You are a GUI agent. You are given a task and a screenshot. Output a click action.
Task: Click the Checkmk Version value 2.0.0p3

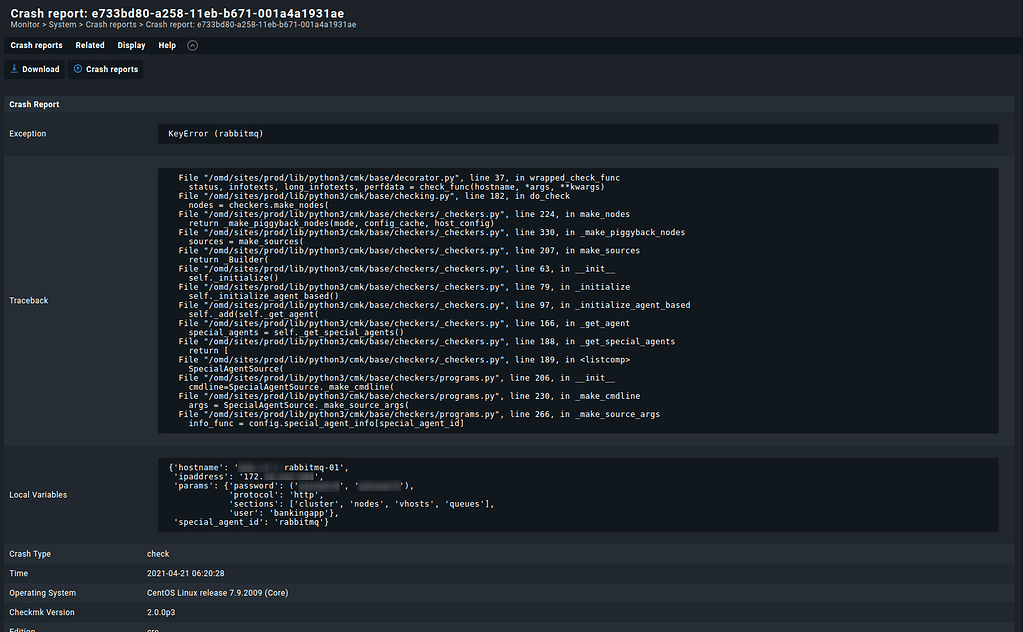160,612
